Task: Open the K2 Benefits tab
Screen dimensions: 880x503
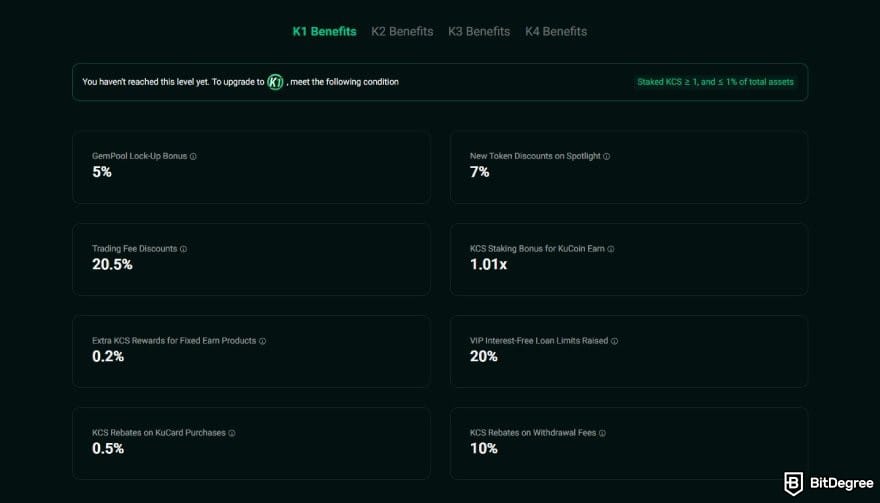Action: click(x=402, y=31)
